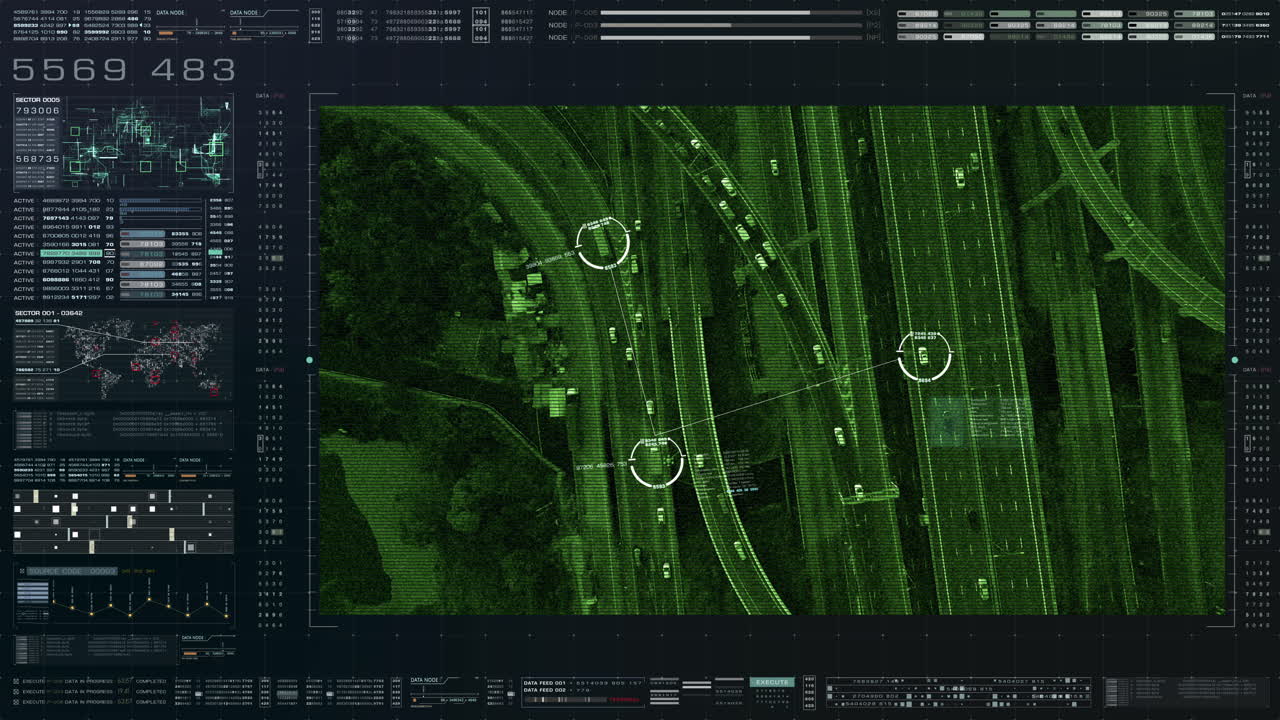Toggle the third EXECUTE row checkbox
Image resolution: width=1280 pixels, height=720 pixels.
point(16,701)
